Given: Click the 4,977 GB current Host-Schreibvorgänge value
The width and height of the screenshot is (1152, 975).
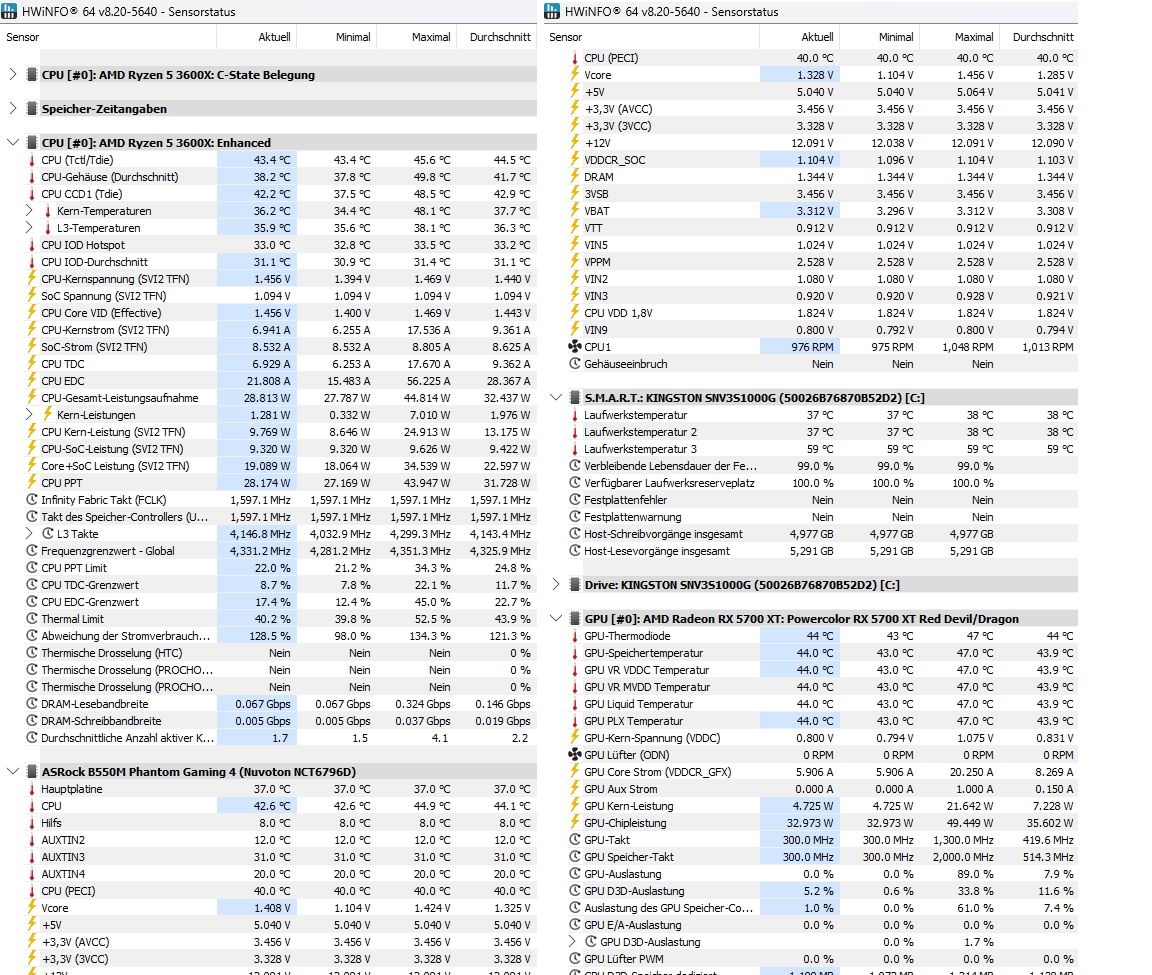Looking at the screenshot, I should point(811,534).
